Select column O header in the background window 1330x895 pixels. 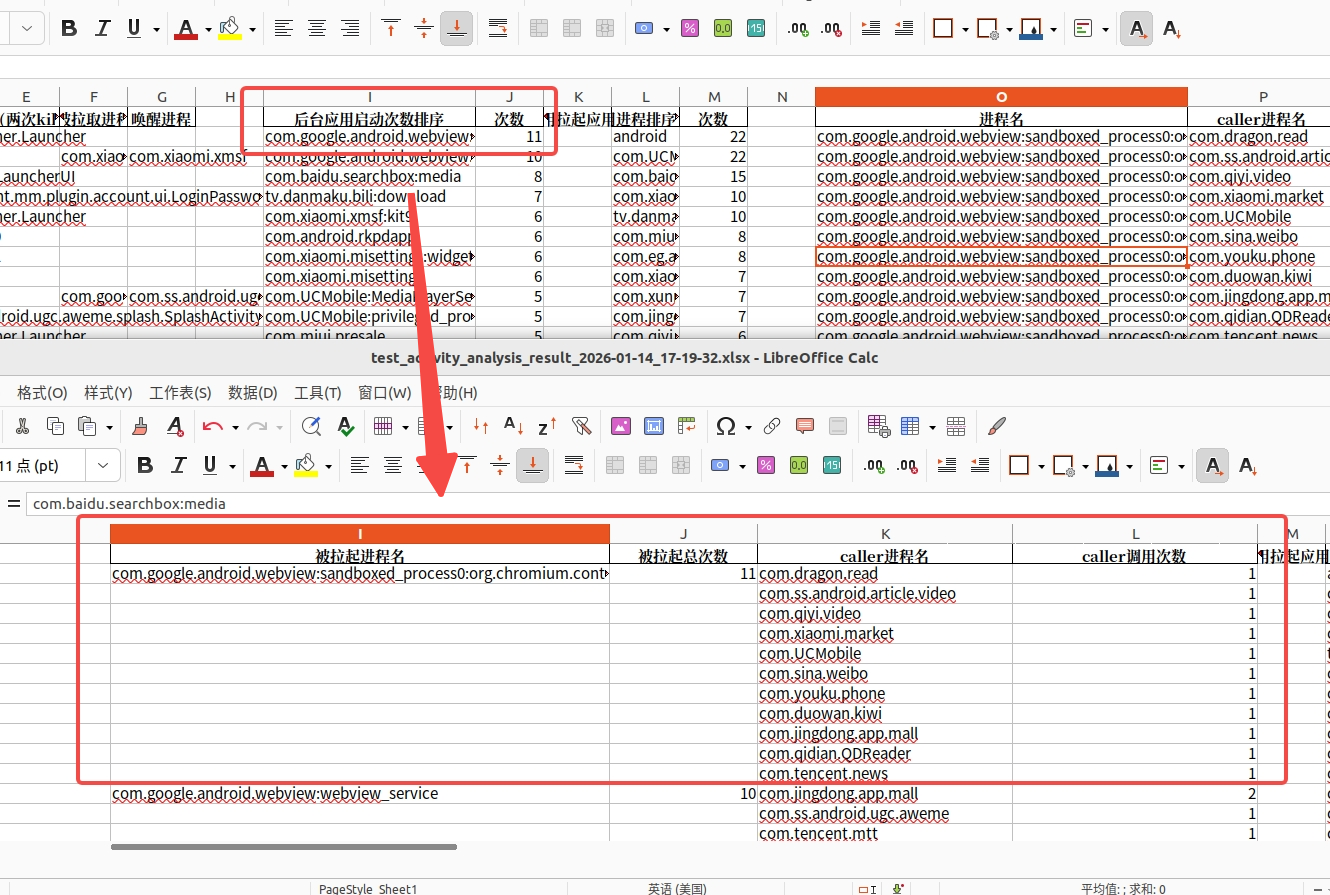(1002, 97)
